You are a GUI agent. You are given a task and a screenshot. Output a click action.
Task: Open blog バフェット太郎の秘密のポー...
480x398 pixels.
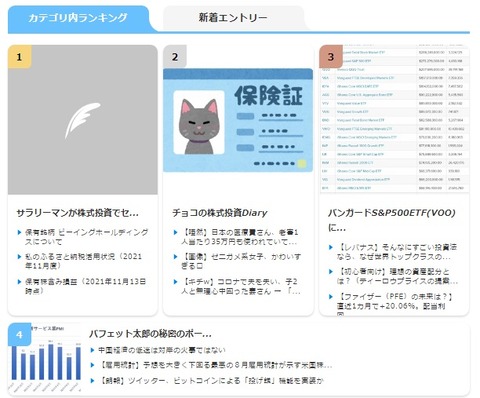(x=150, y=334)
